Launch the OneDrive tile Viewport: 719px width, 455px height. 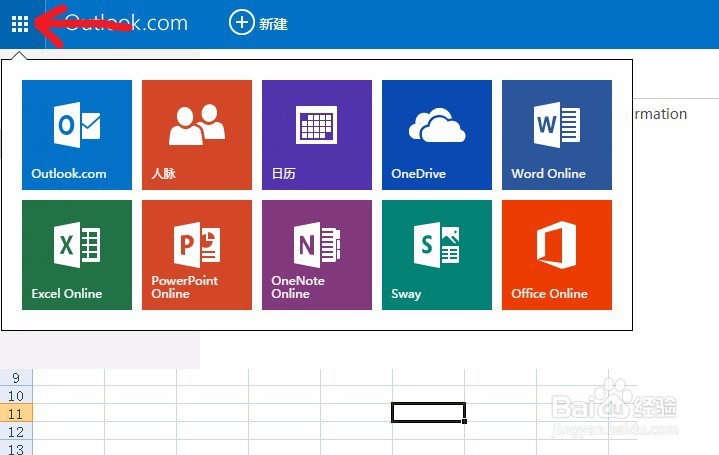[437, 135]
